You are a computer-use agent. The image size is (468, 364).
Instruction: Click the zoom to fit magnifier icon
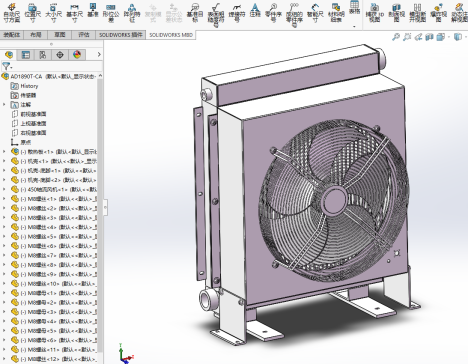(396, 37)
